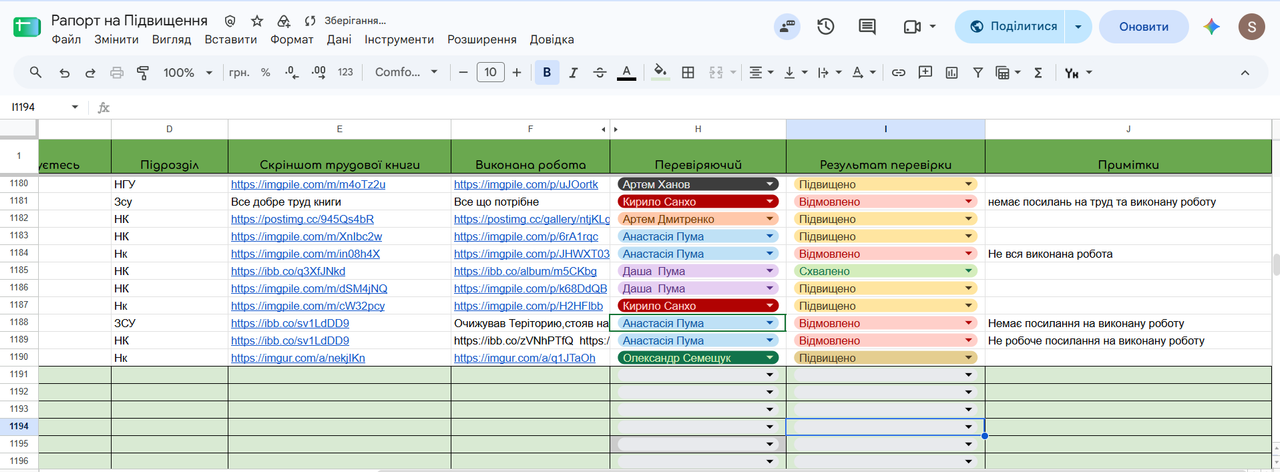Open the Файл menu
1280x472 pixels.
(x=66, y=39)
